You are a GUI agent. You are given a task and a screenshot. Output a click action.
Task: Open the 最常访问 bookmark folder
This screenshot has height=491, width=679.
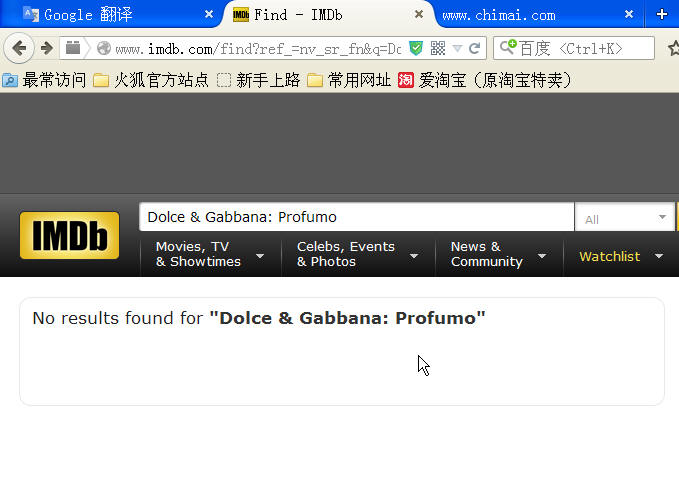44,80
